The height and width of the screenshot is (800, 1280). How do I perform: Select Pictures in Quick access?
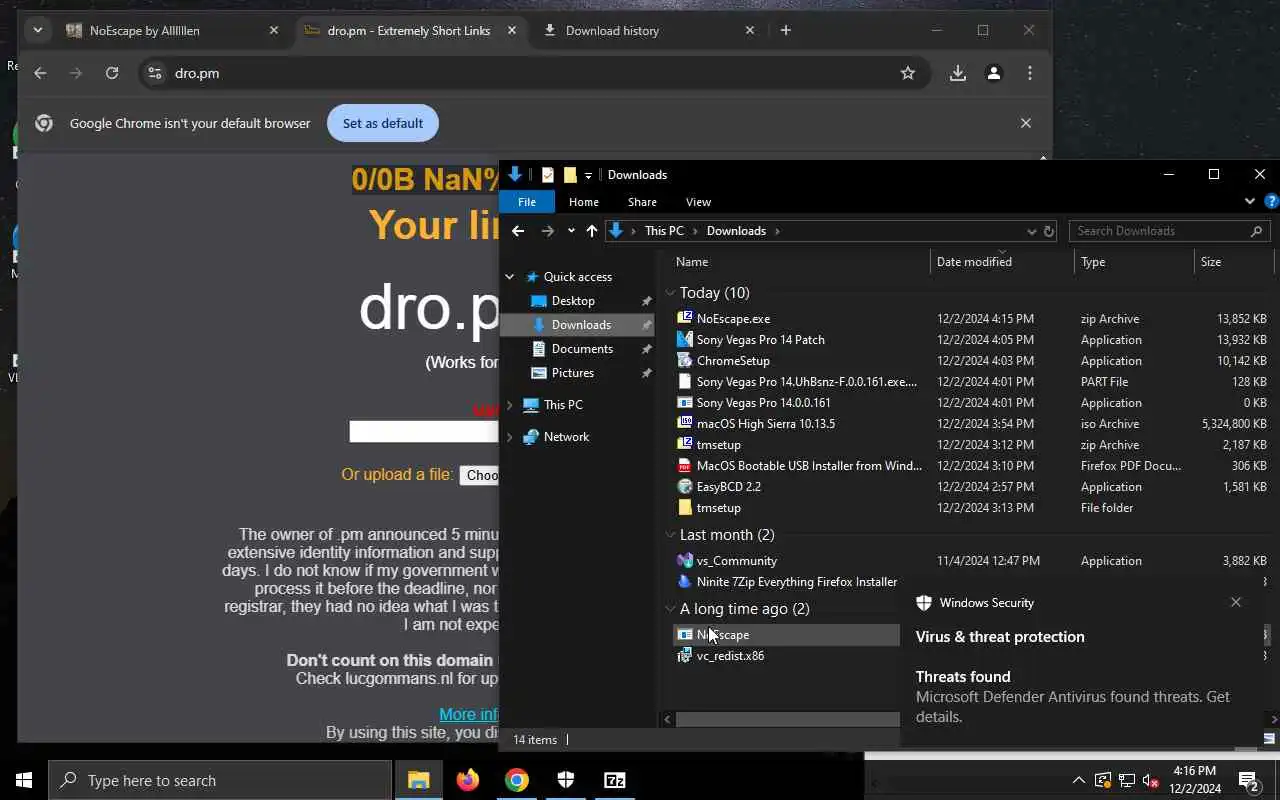(573, 373)
